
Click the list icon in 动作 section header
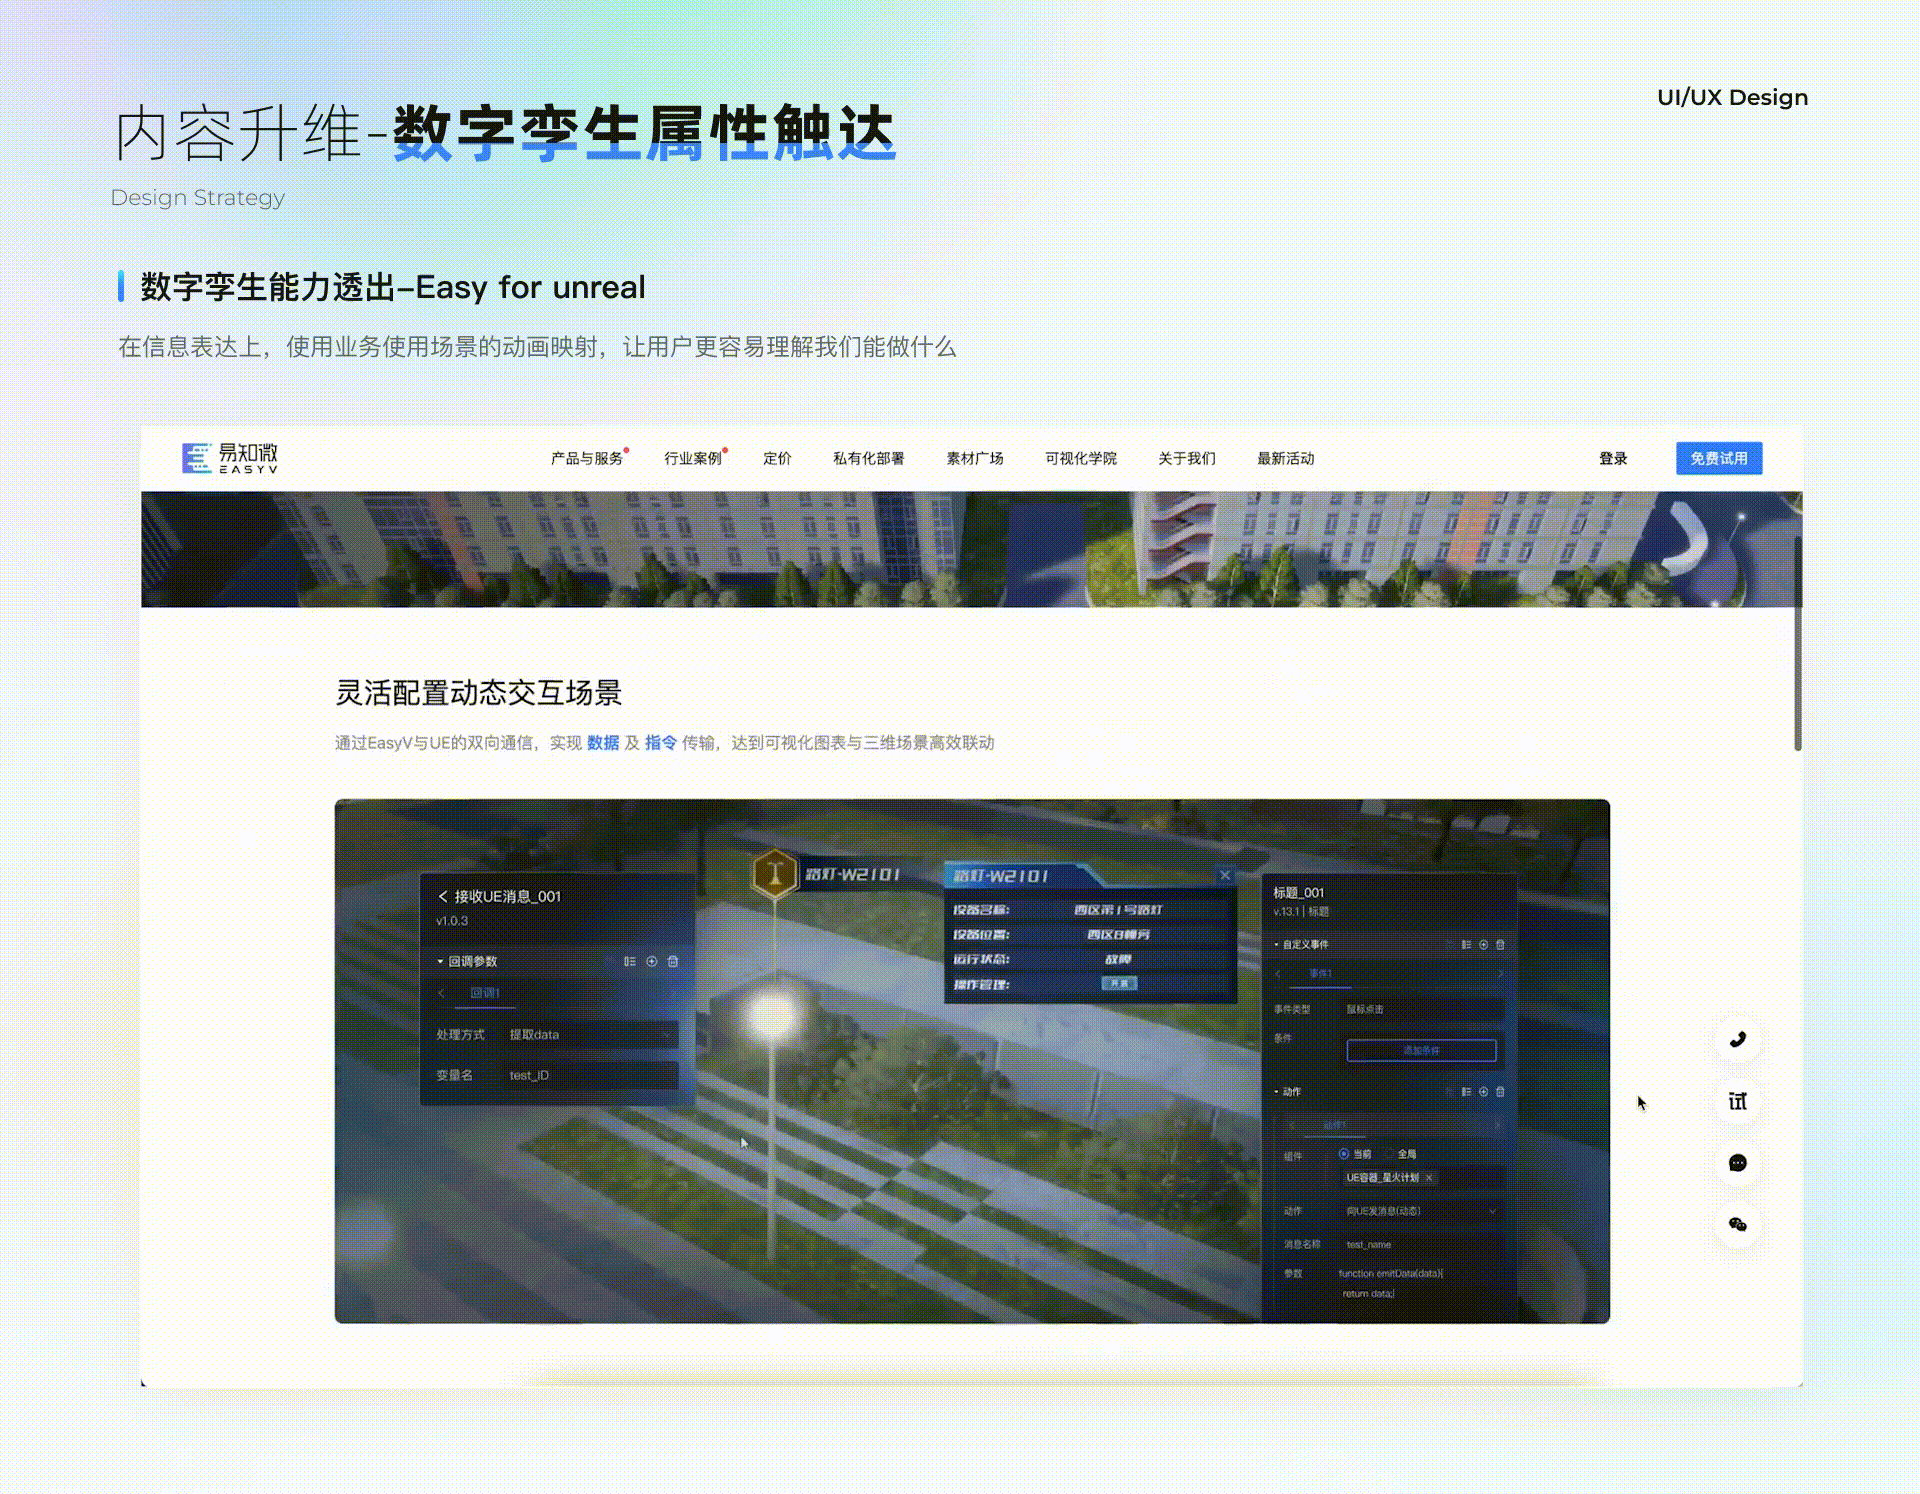[1466, 1092]
